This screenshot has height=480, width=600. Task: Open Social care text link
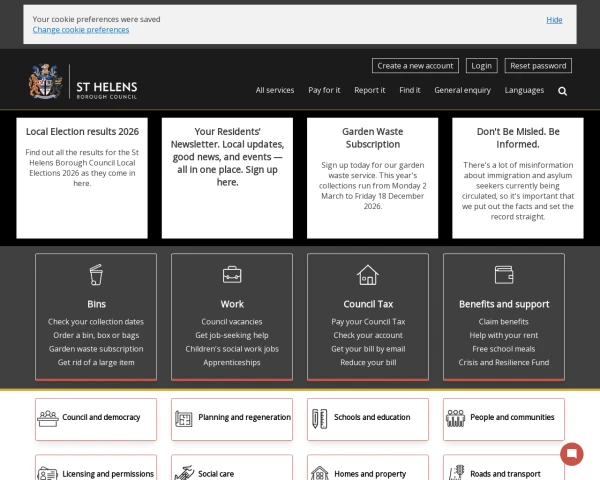[x=216, y=474]
